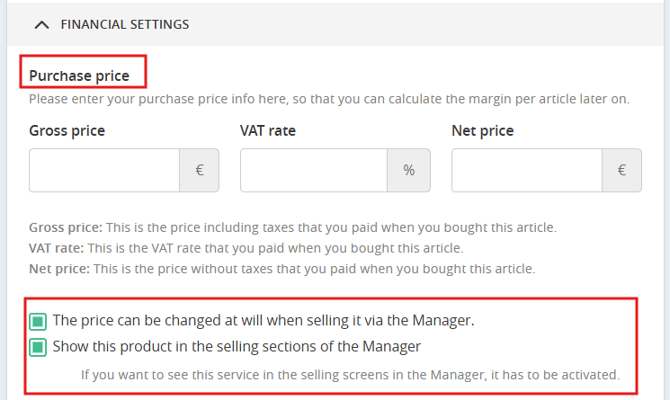Click the Net price explanation text

click(282, 269)
